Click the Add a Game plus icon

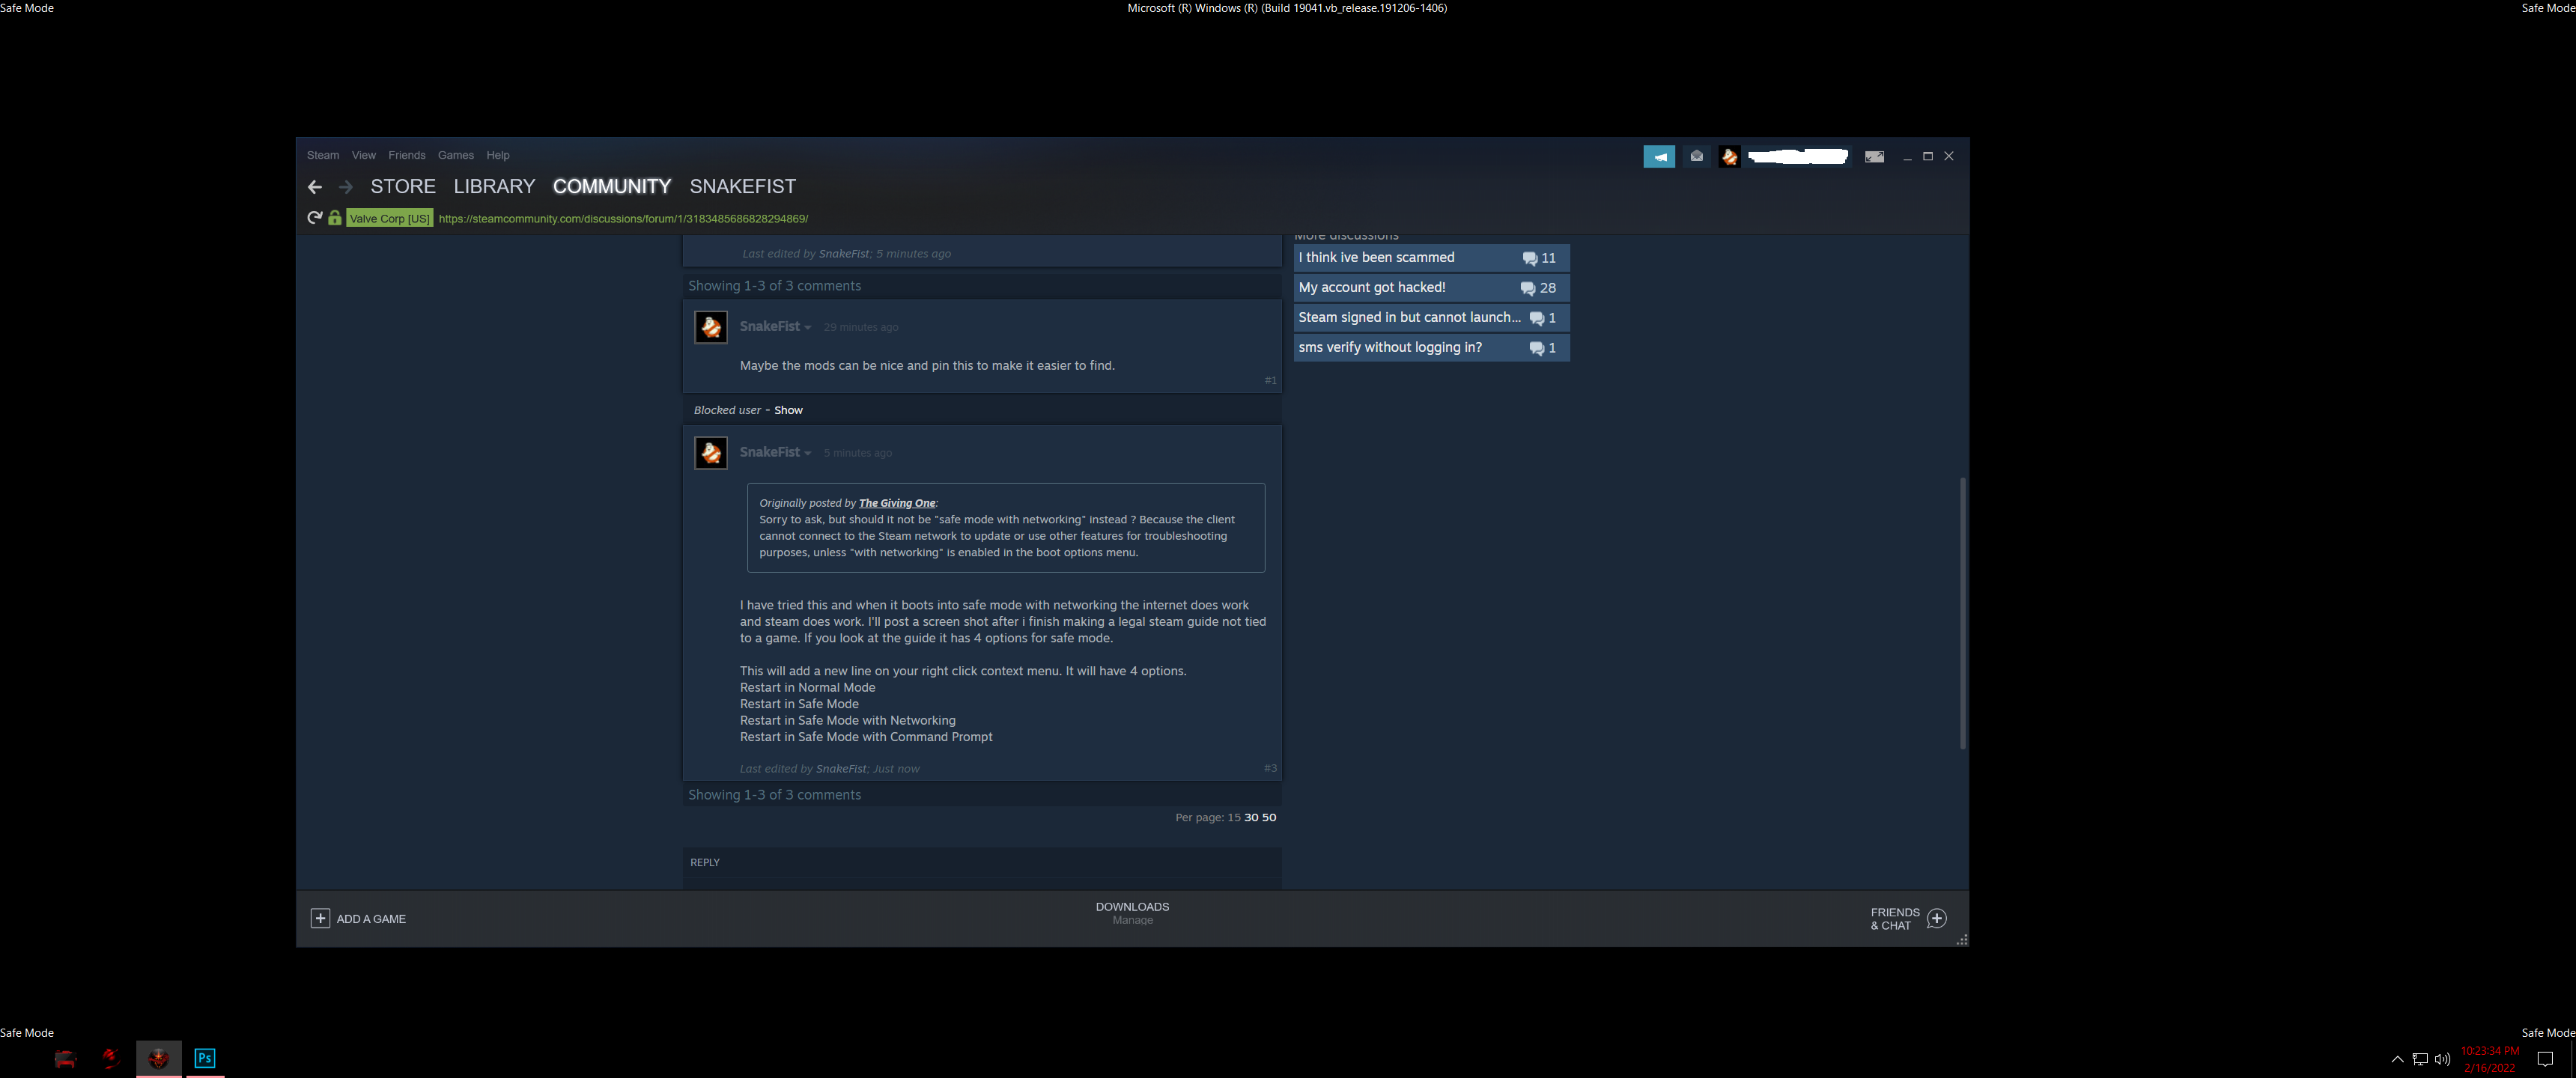point(320,918)
